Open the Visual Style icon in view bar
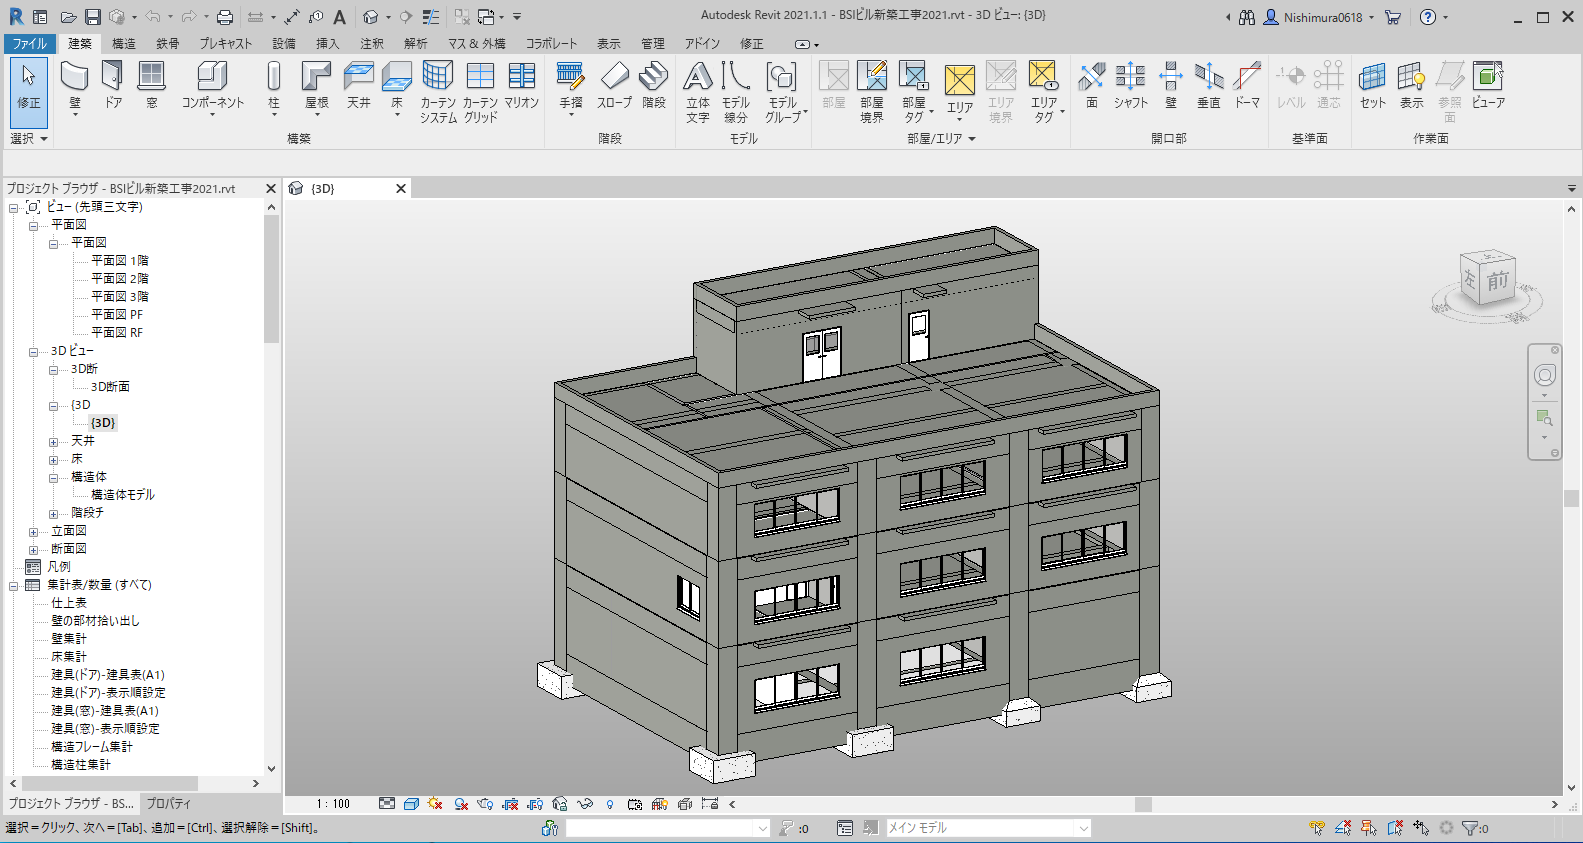This screenshot has width=1583, height=843. coord(411,804)
